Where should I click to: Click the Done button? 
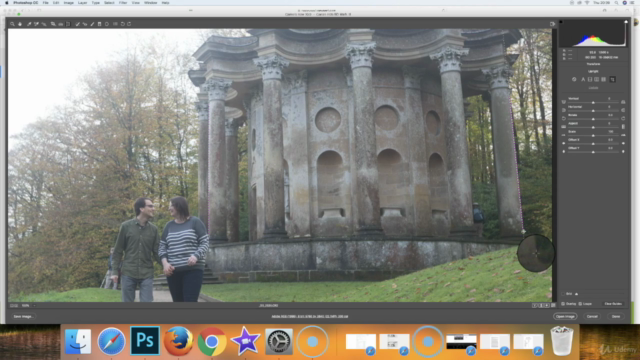(616, 316)
